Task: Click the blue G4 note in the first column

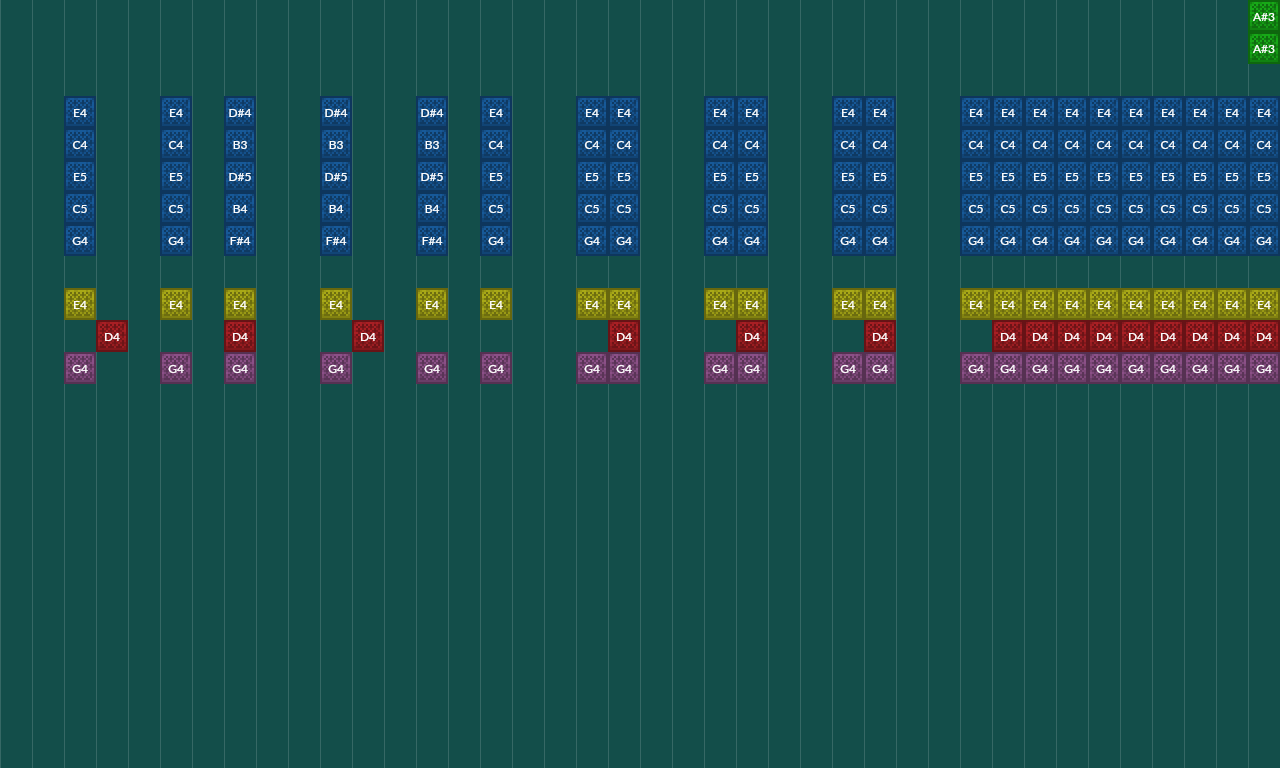Action: click(x=79, y=240)
